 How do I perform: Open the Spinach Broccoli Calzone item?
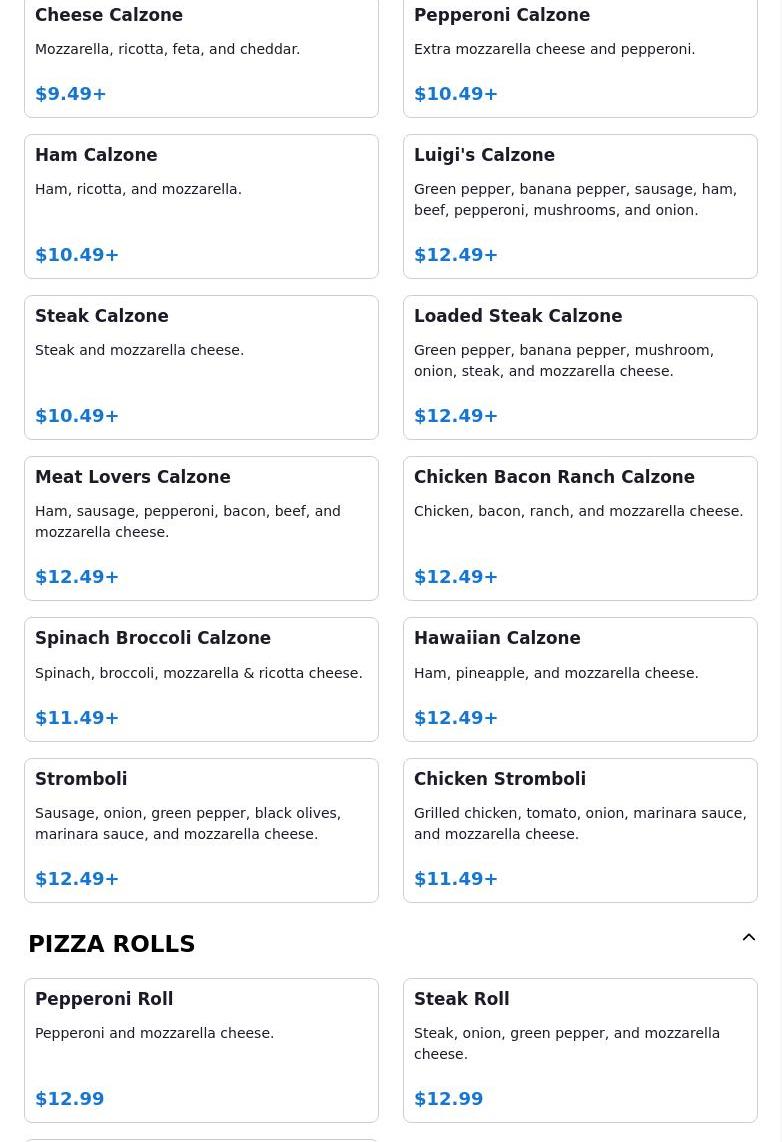tap(202, 680)
